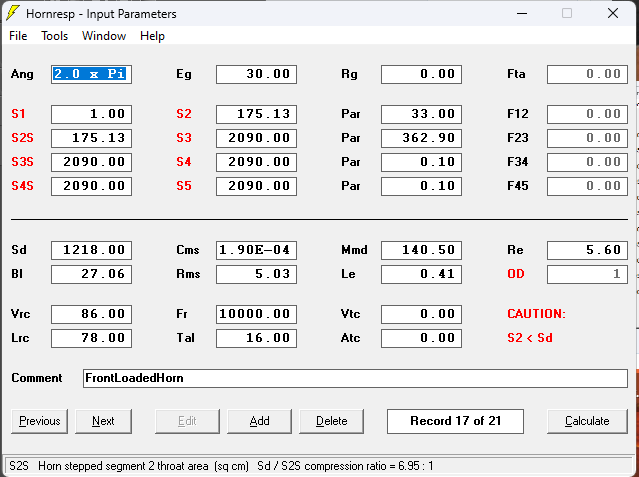
Task: Select the S2S input field
Action: pyautogui.click(x=91, y=138)
